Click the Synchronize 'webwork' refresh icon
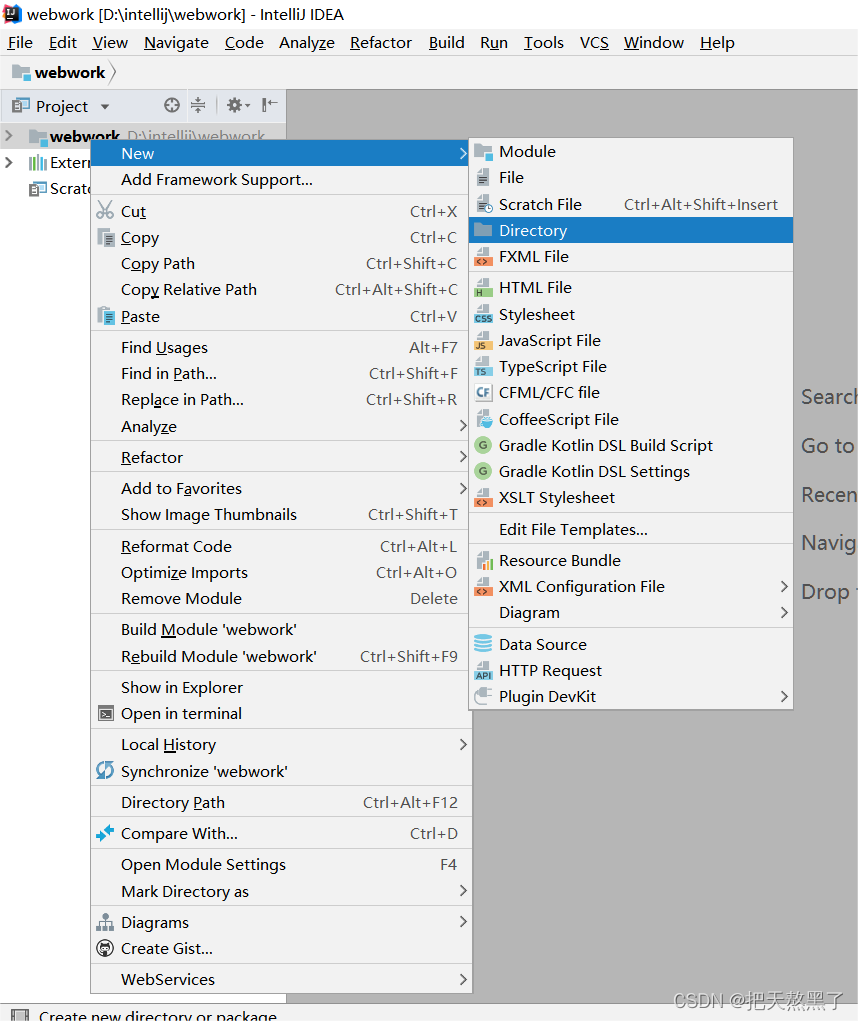The image size is (858, 1021). (x=105, y=770)
